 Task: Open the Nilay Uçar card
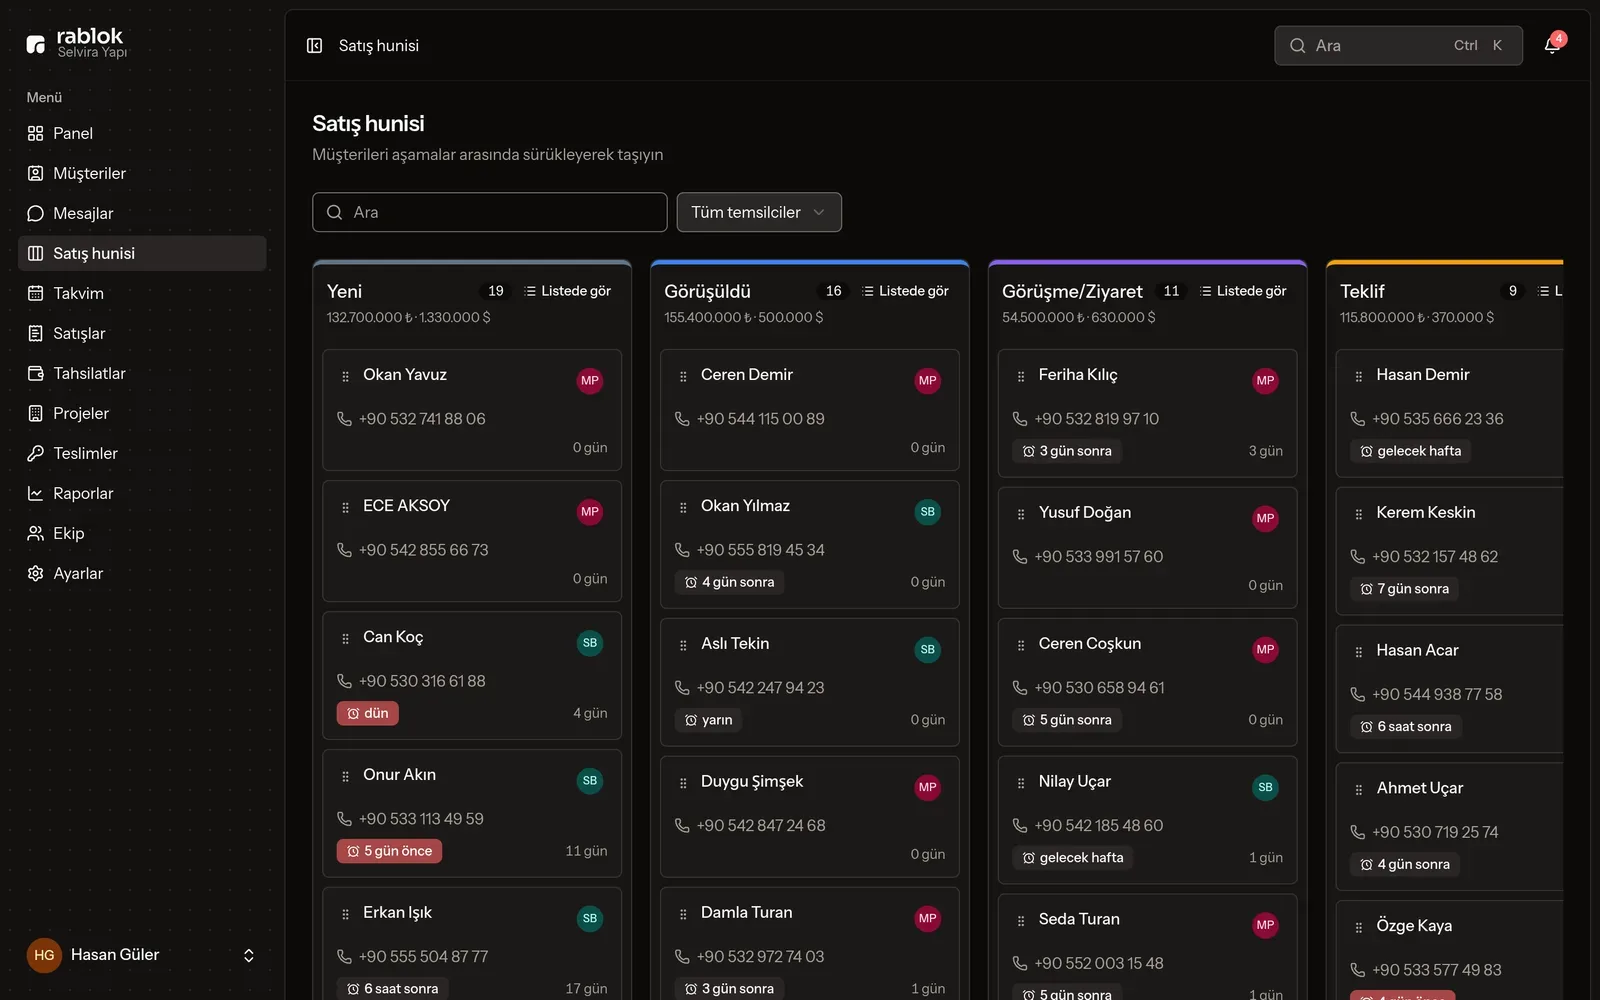[1147, 820]
